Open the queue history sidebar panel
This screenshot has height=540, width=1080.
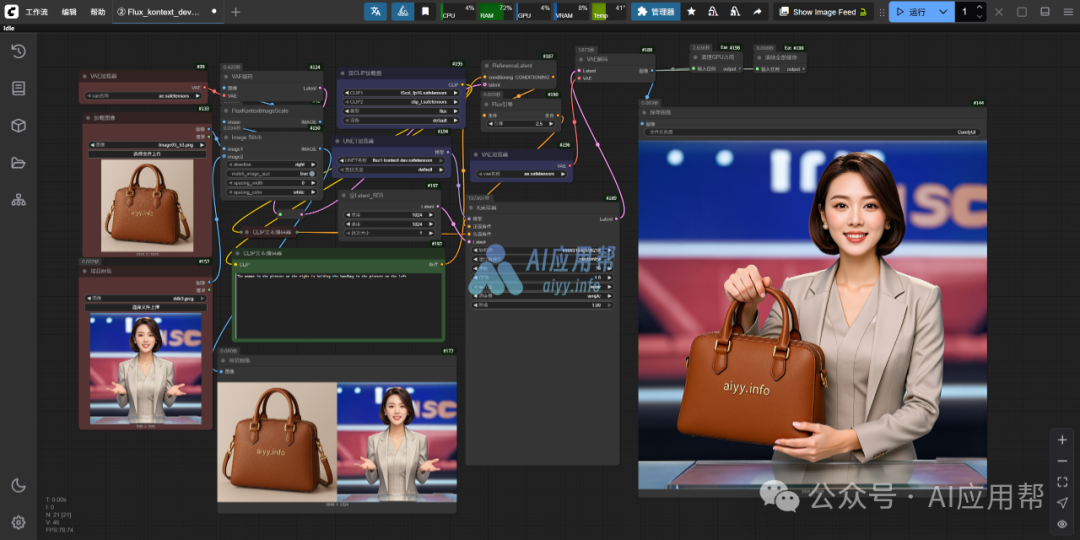pos(18,51)
